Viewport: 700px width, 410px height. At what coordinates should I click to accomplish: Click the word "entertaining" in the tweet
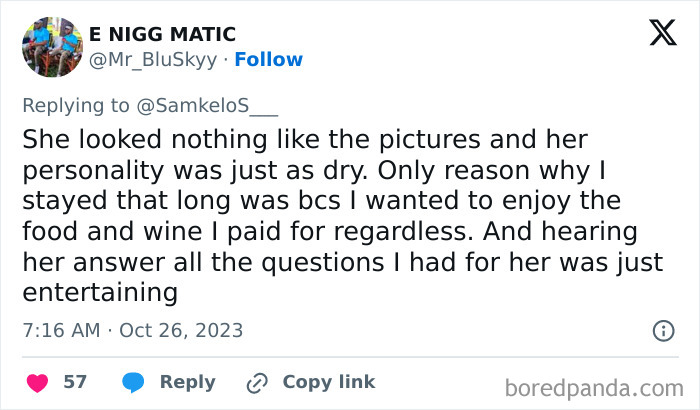click(x=100, y=293)
